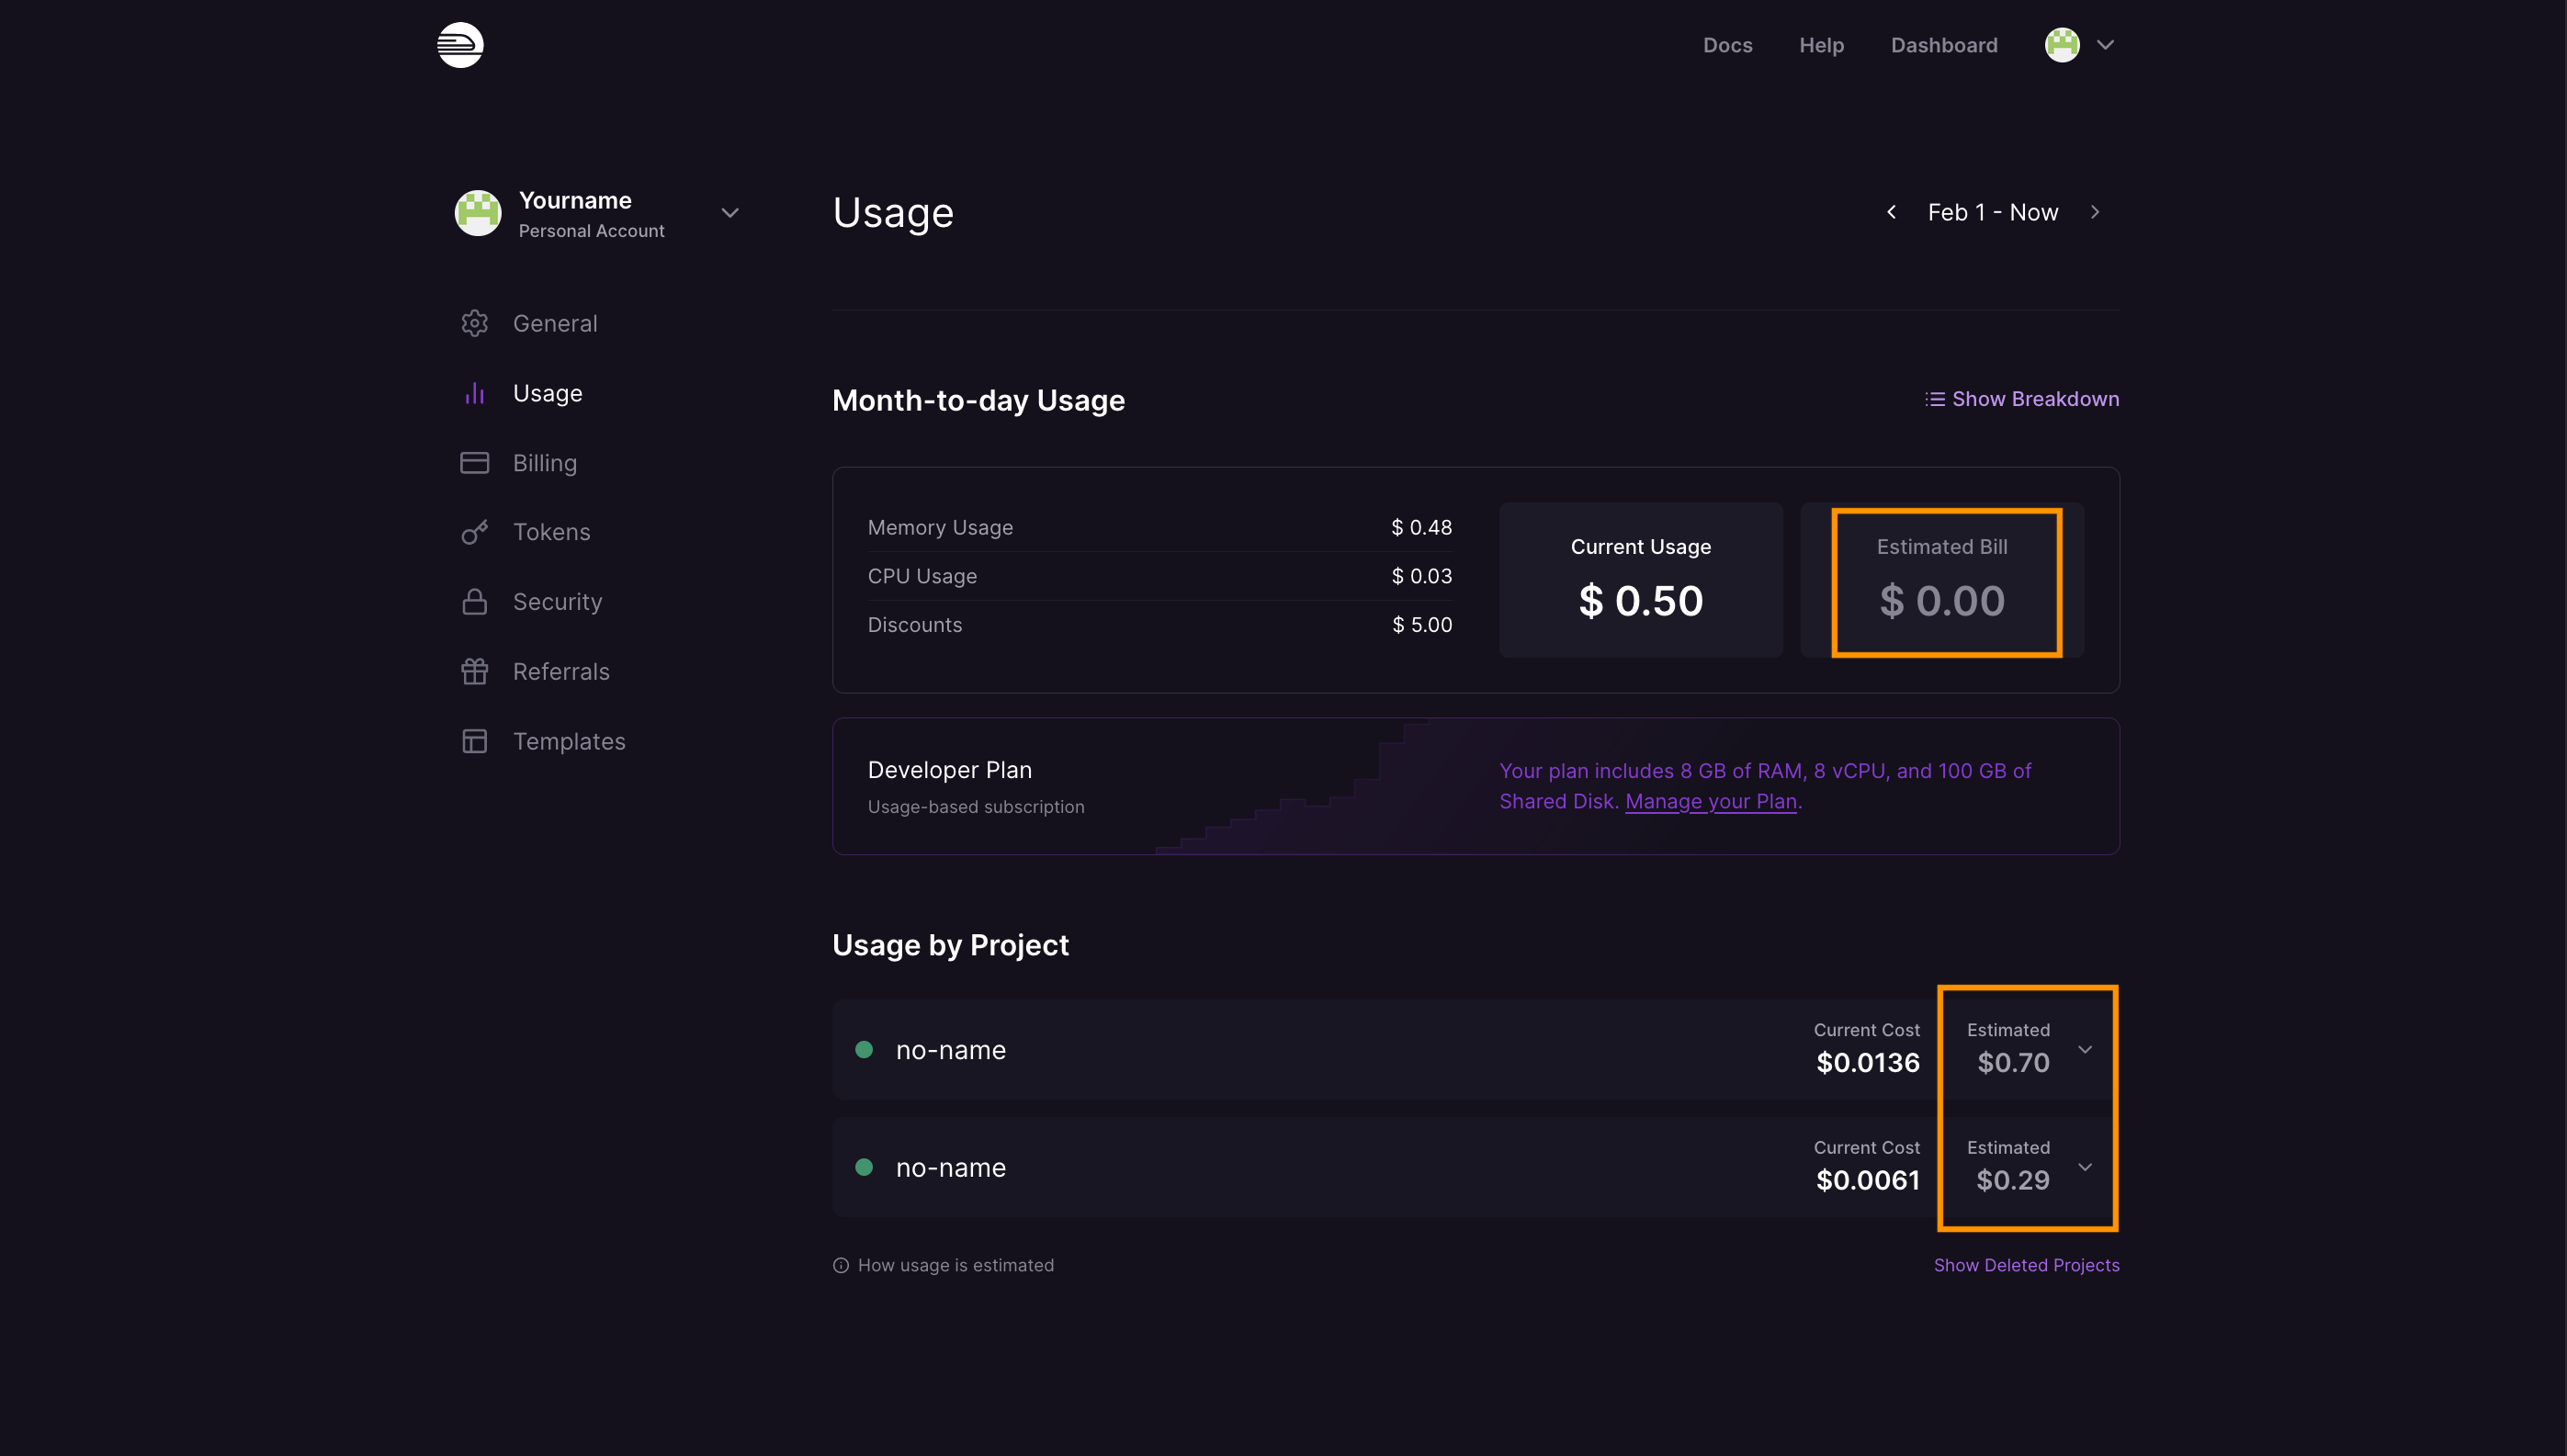Screen dimensions: 2567x1456
Task: Select the Usage chart icon in sidebar
Action: click(x=474, y=392)
